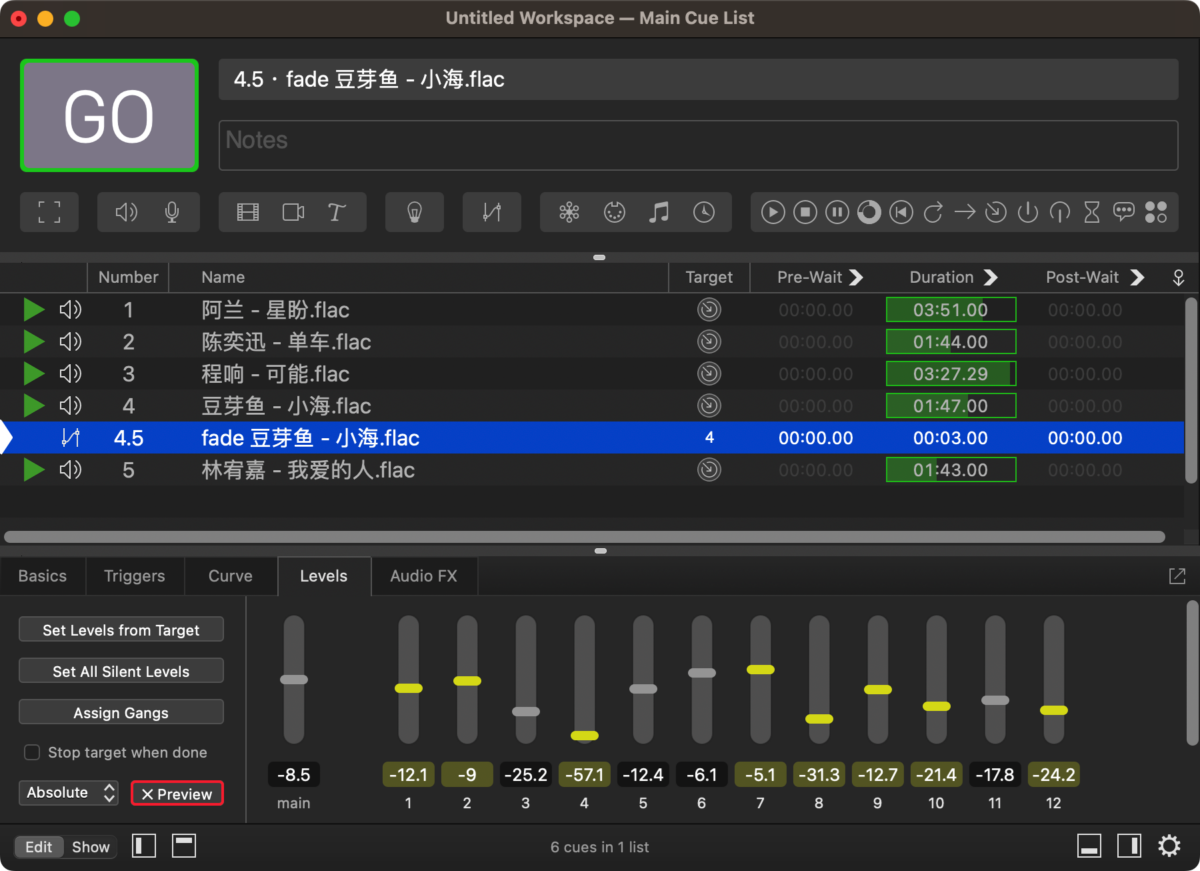
Task: Toggle full screen GO view icon
Action: click(x=49, y=212)
